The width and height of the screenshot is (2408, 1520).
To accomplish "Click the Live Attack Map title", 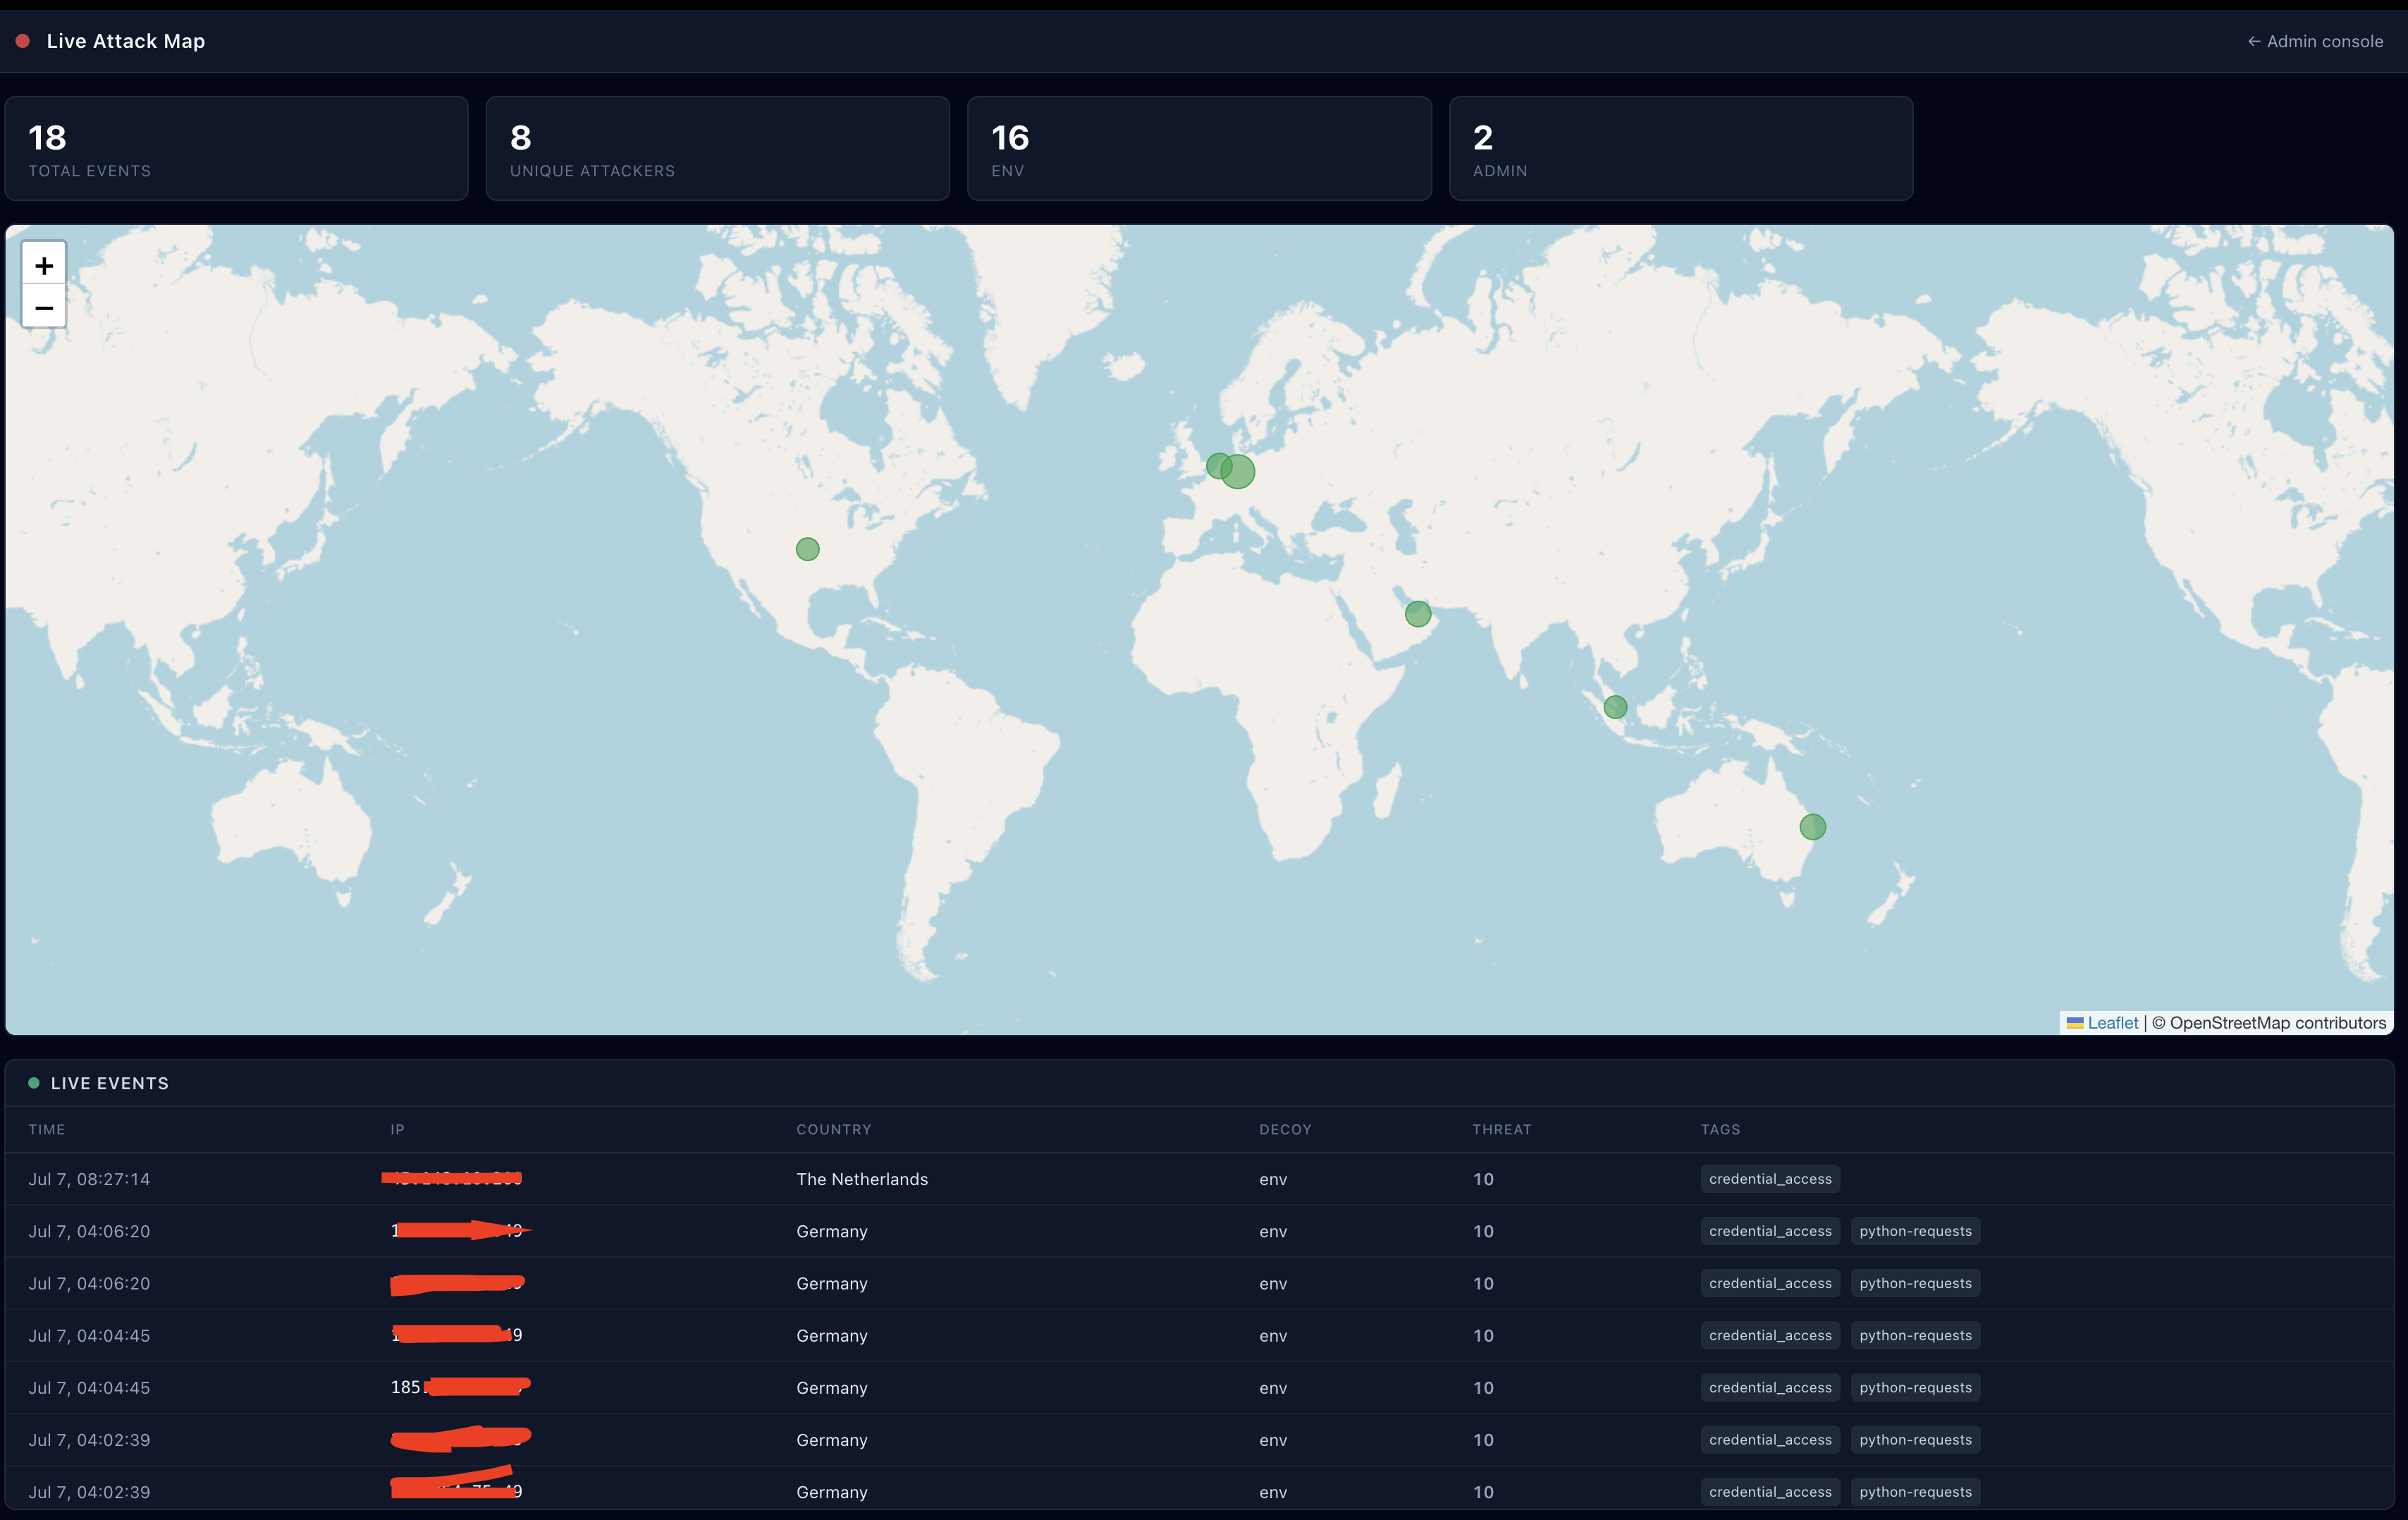I will tap(126, 41).
